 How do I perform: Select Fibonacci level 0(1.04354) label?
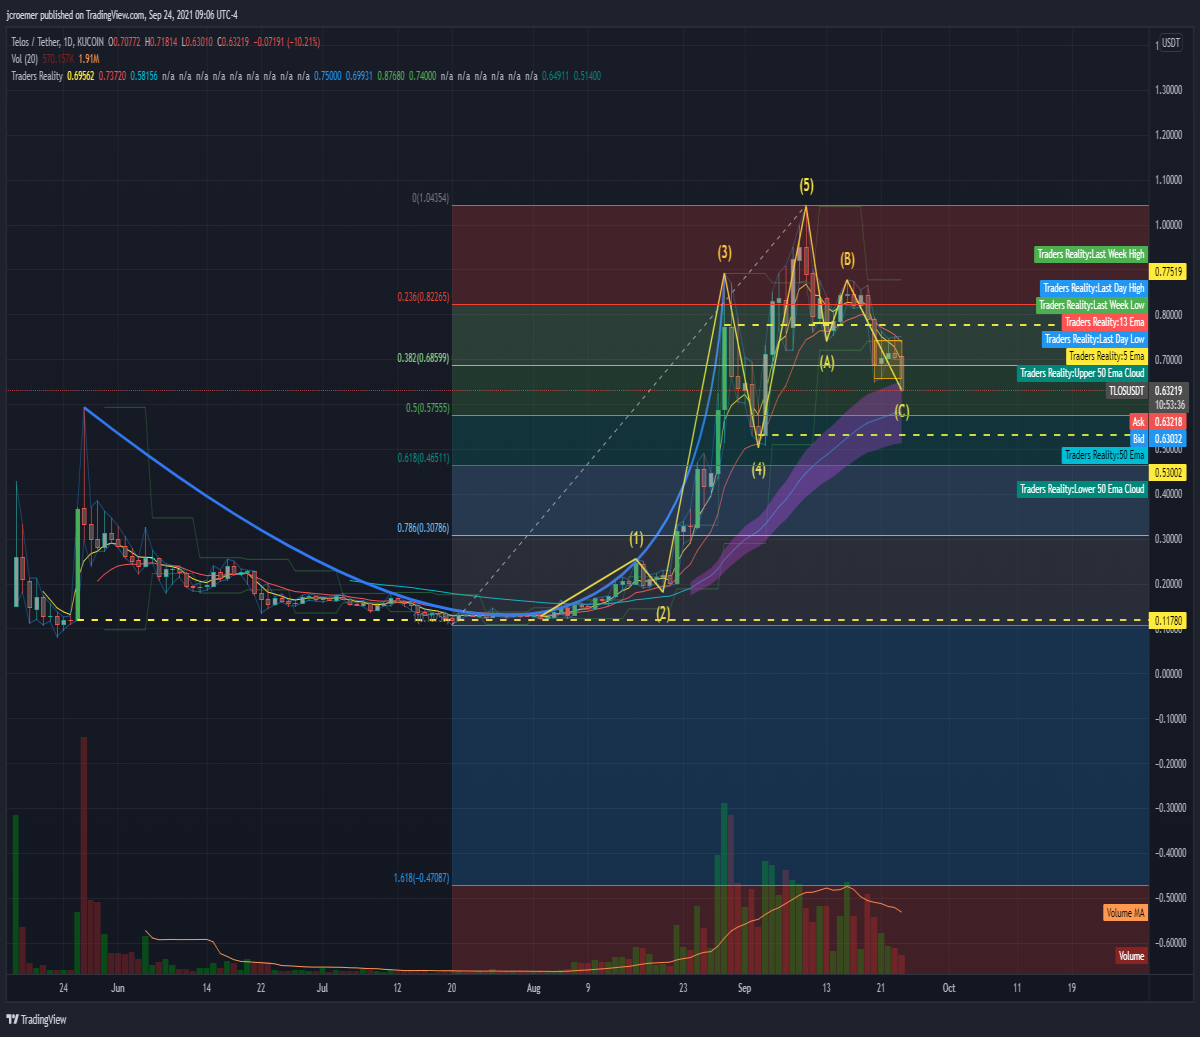(430, 199)
